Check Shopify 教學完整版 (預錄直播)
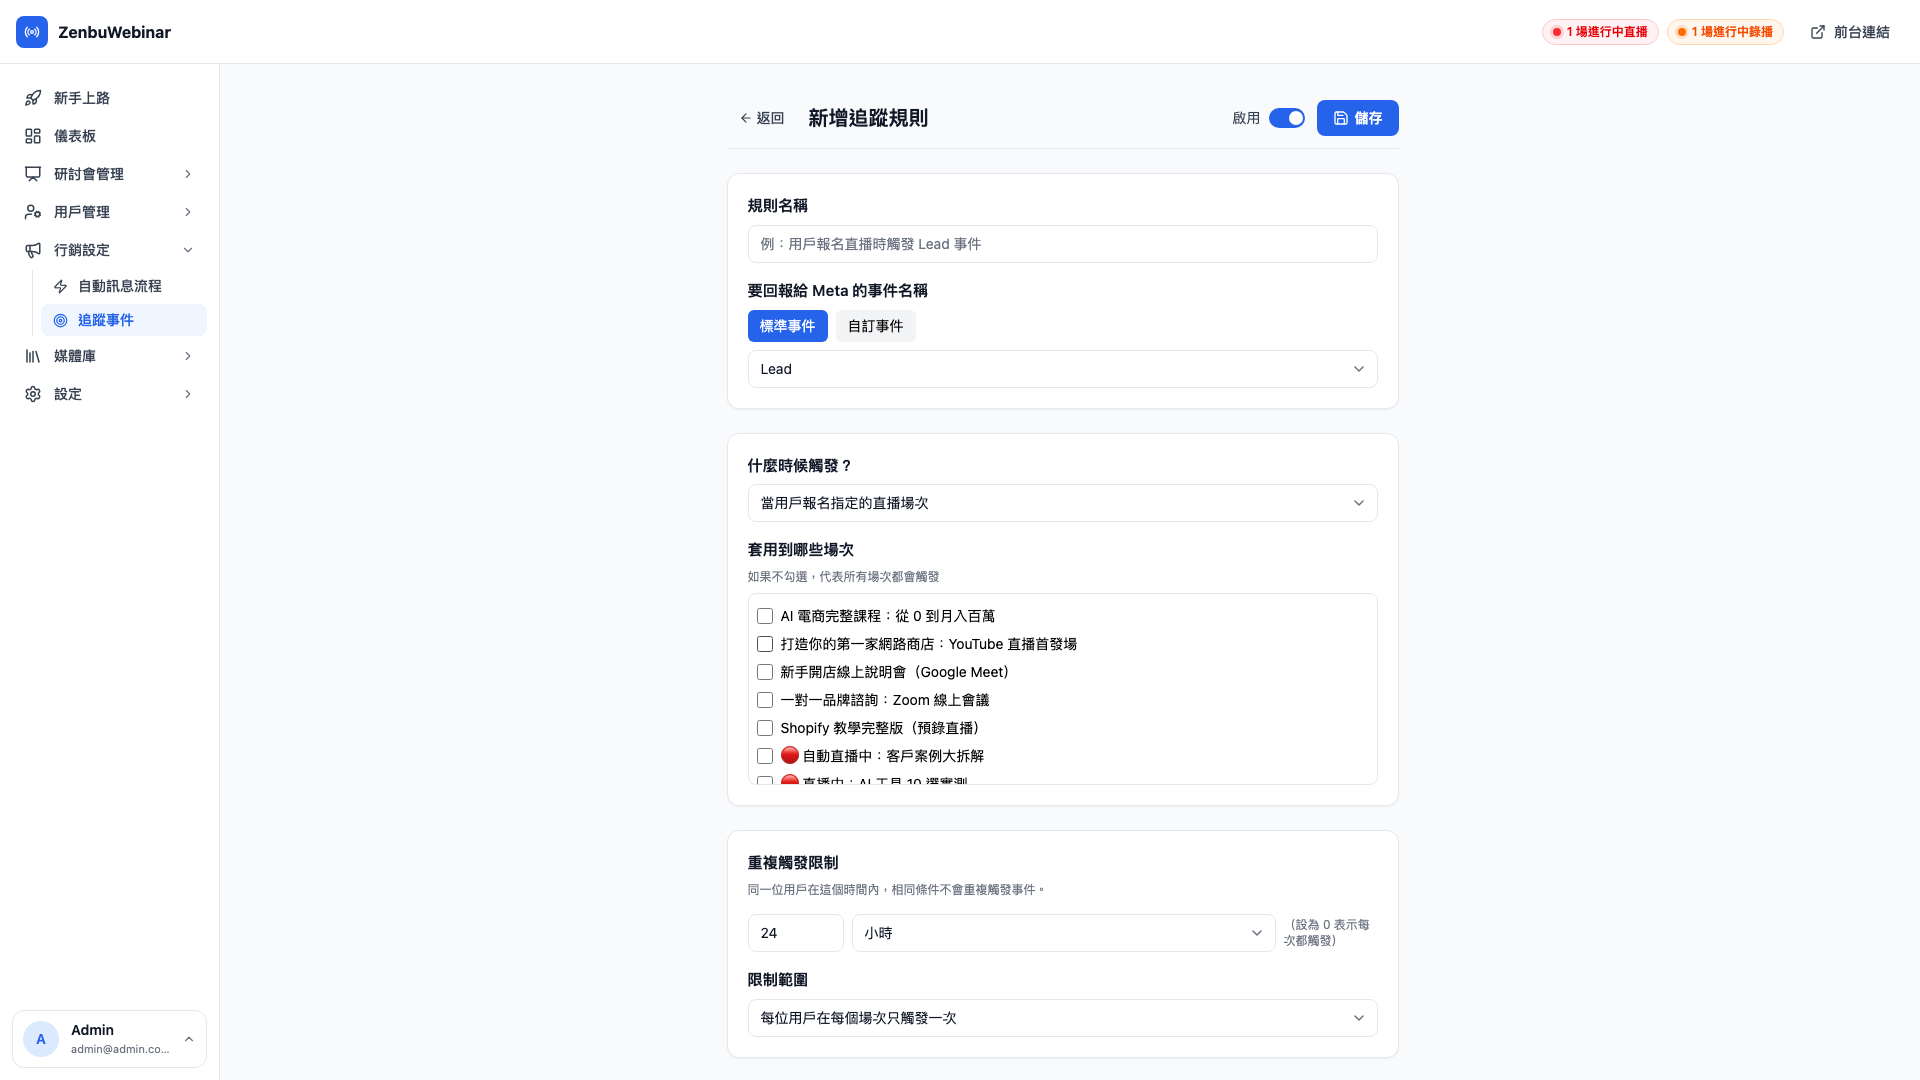The image size is (1920, 1080). coord(765,728)
